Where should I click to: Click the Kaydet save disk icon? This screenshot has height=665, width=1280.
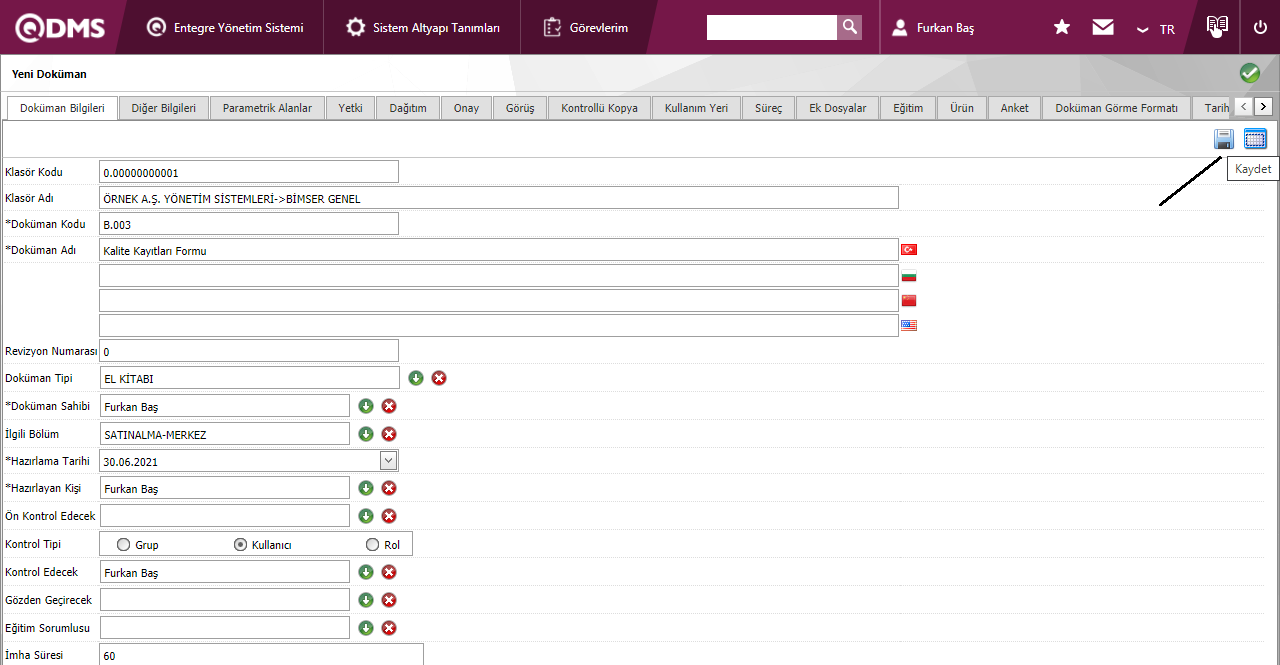click(1224, 139)
